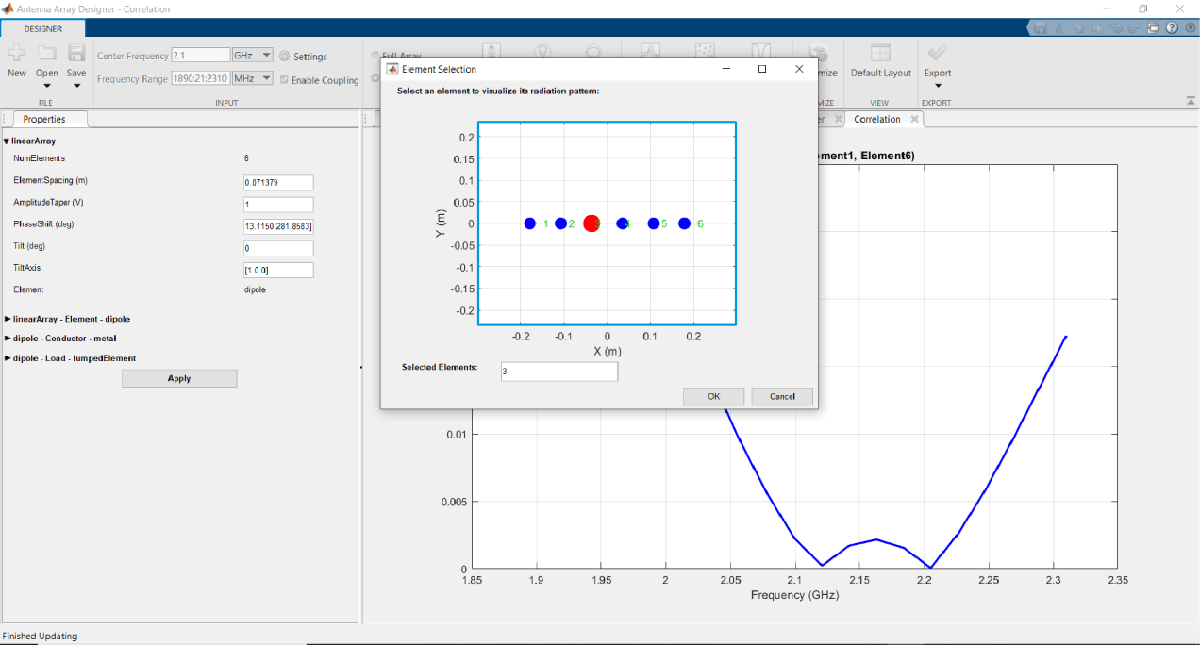Select the Properties panel tab
Image resolution: width=1200 pixels, height=645 pixels.
pos(44,119)
